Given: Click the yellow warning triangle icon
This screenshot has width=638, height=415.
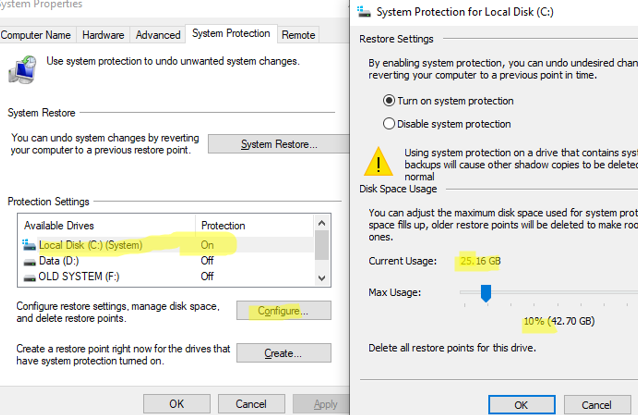Looking at the screenshot, I should pyautogui.click(x=379, y=160).
